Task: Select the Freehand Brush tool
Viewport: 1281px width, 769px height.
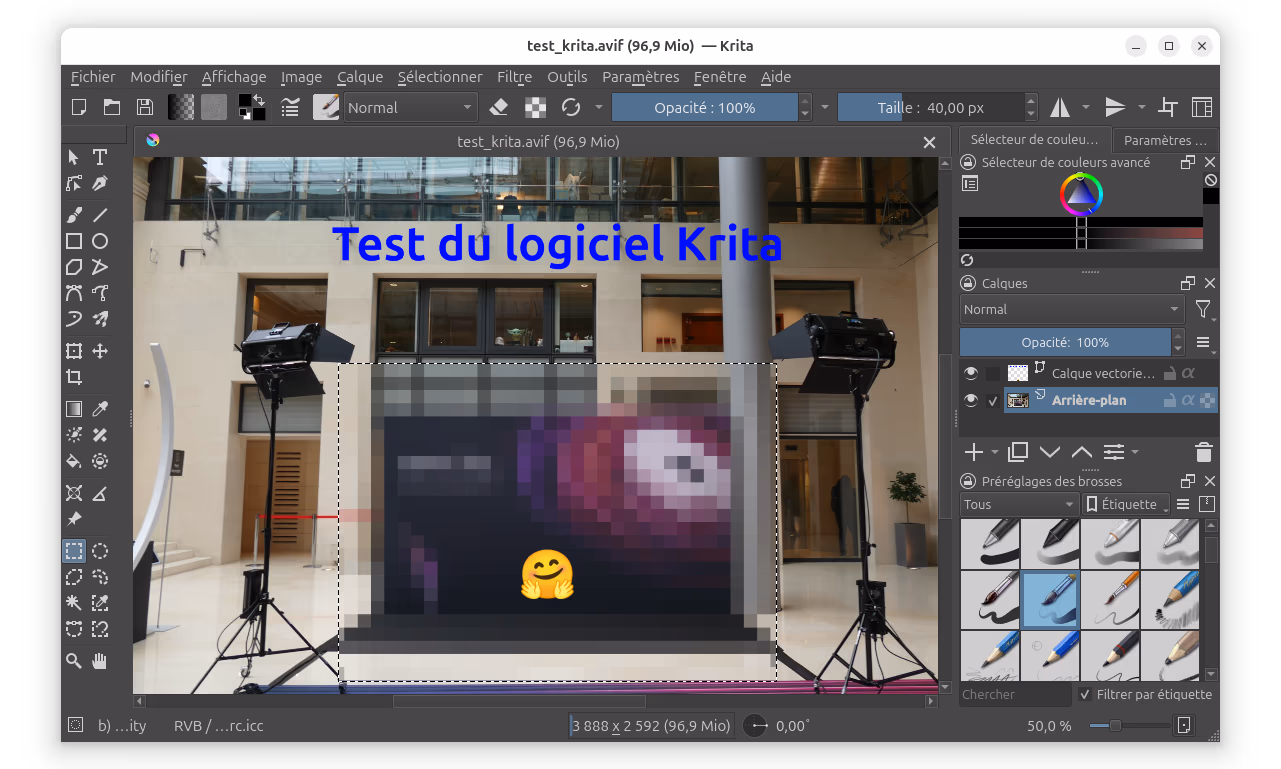Action: (x=74, y=214)
